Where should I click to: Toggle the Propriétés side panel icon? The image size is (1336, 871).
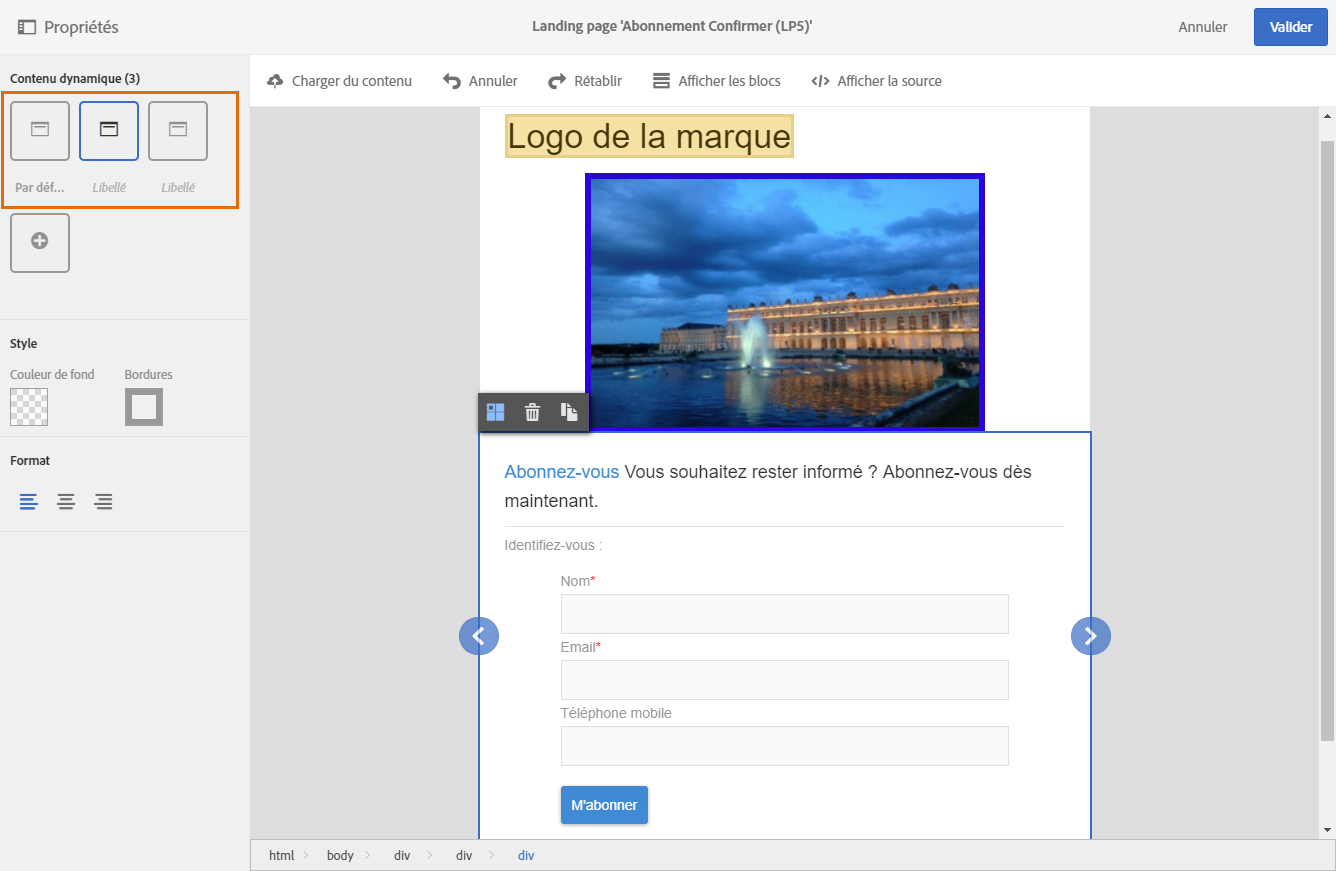click(27, 27)
